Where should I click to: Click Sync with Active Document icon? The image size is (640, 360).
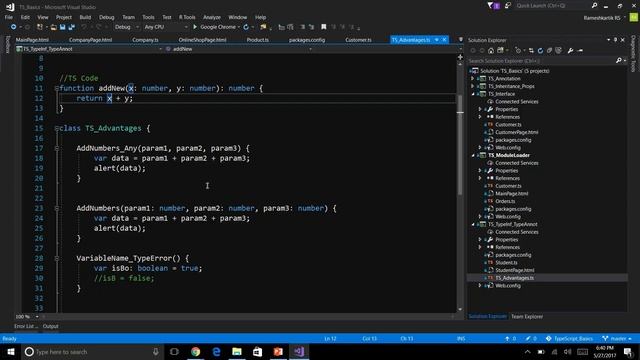click(531, 51)
